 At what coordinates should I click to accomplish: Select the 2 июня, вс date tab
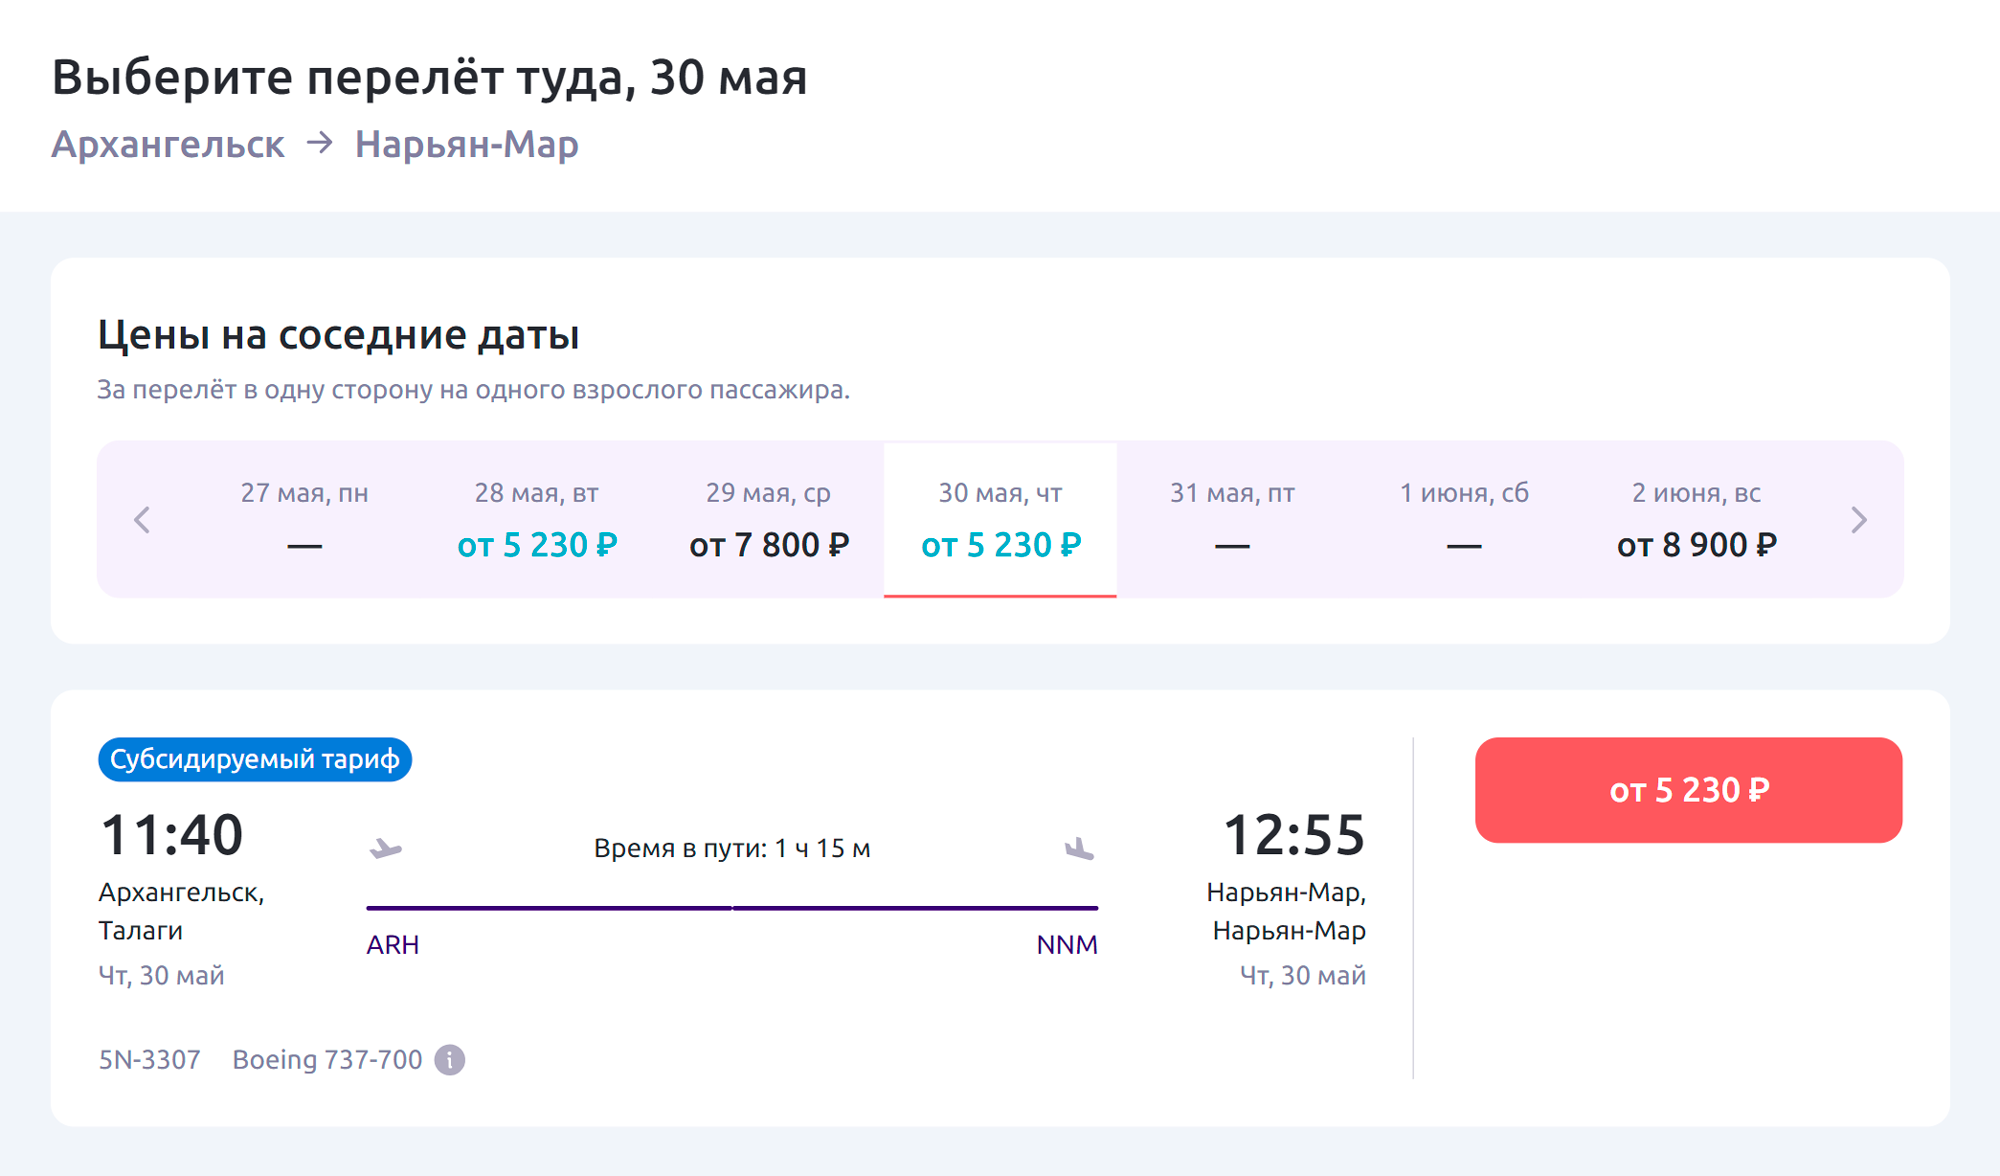coord(1696,520)
